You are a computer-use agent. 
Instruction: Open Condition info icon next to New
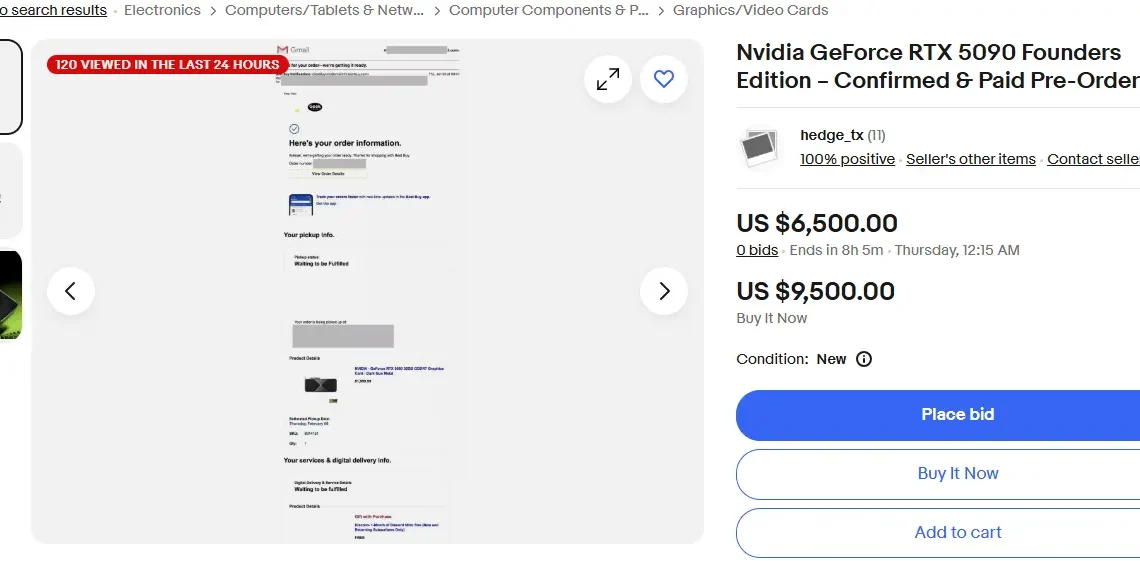tap(864, 359)
